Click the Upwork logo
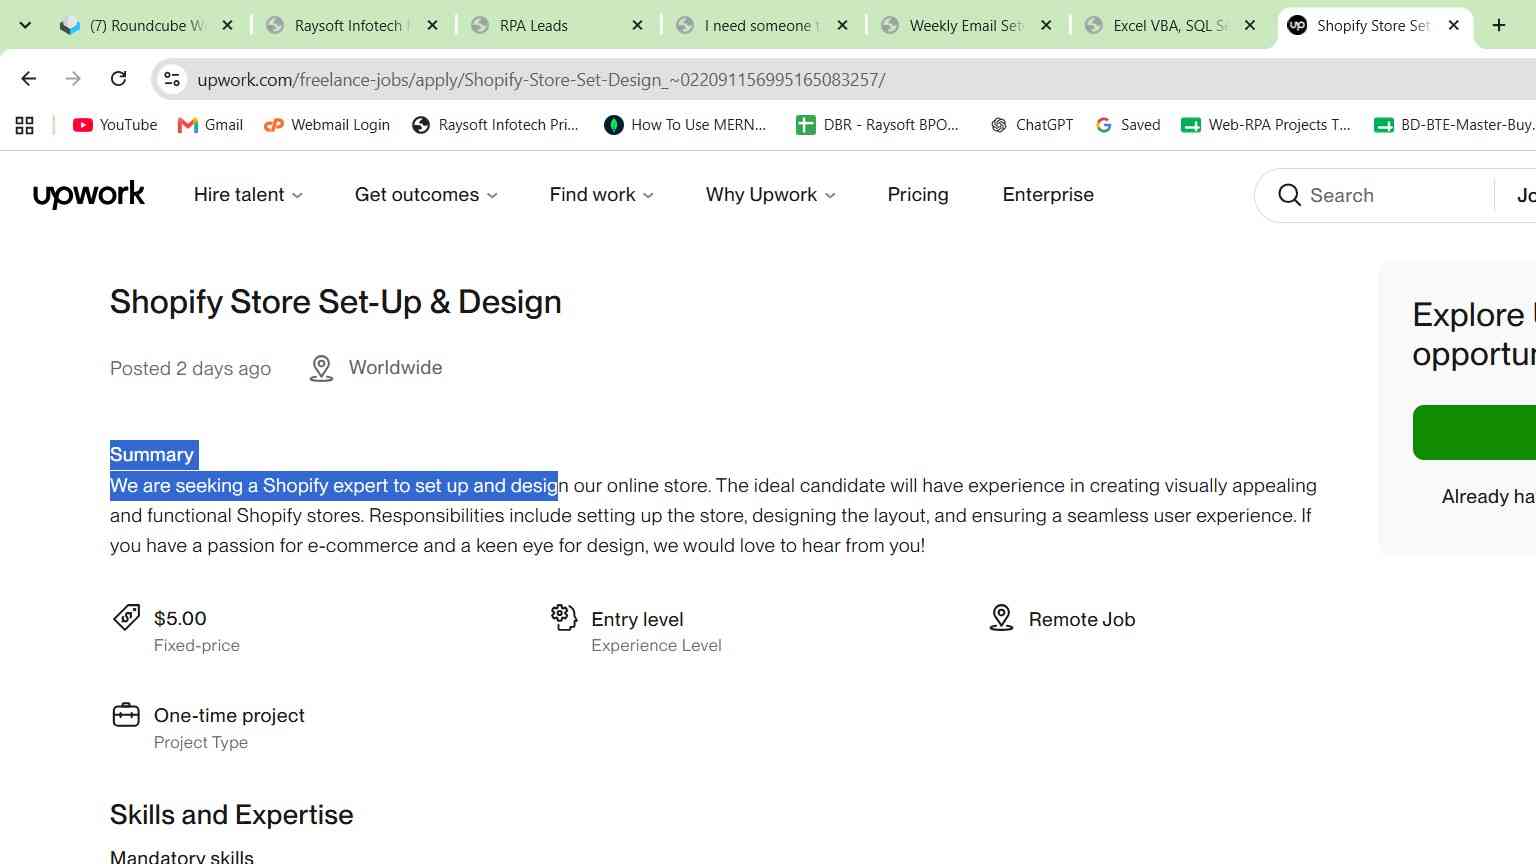This screenshot has width=1536, height=864. (89, 195)
